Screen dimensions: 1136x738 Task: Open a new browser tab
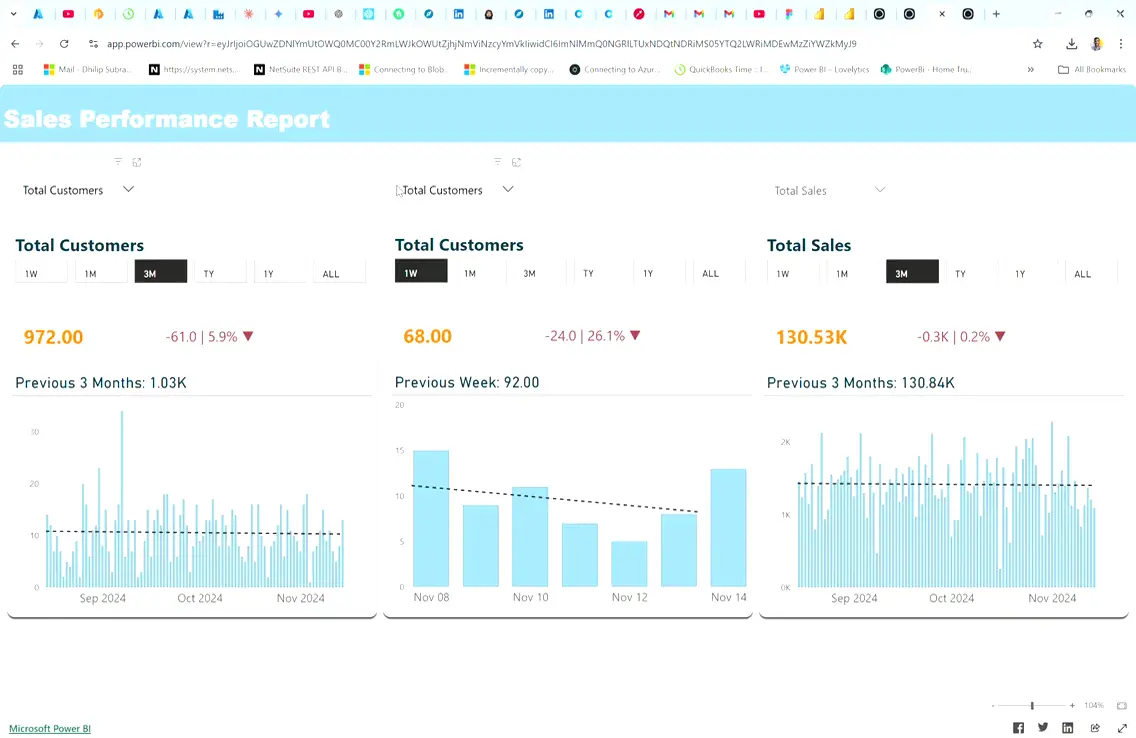996,14
